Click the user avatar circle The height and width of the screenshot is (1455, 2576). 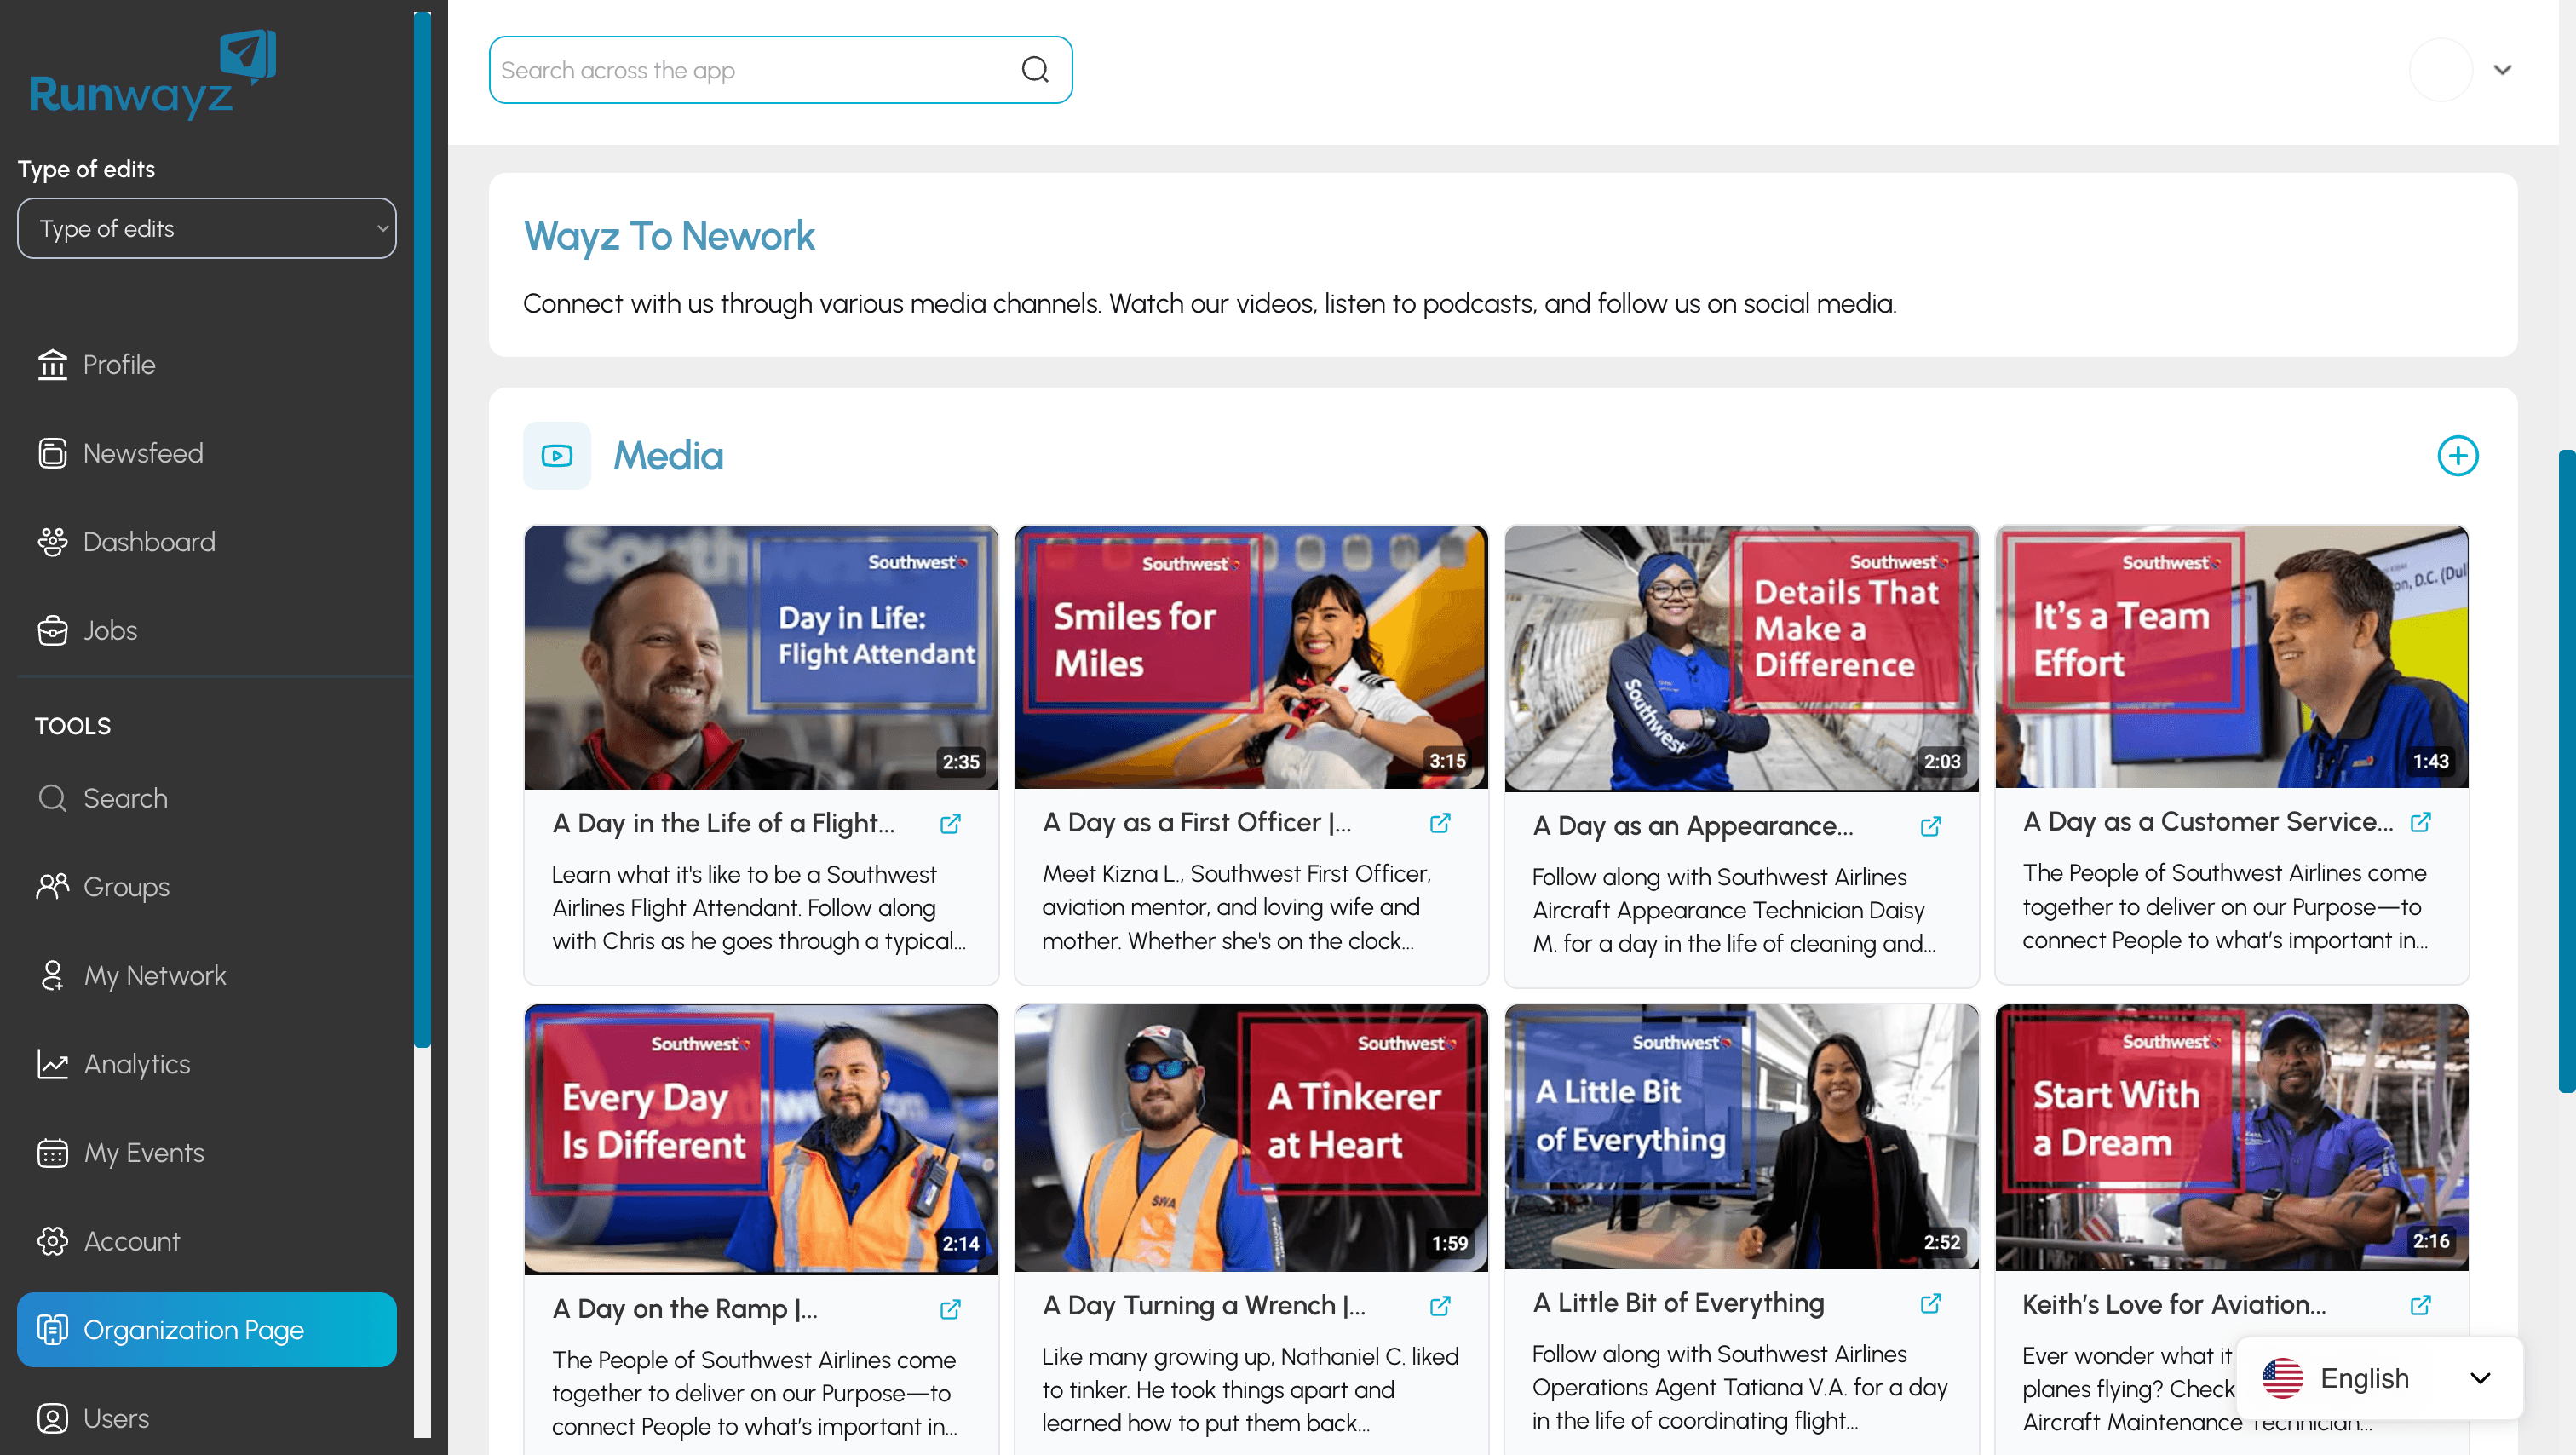pyautogui.click(x=2441, y=70)
